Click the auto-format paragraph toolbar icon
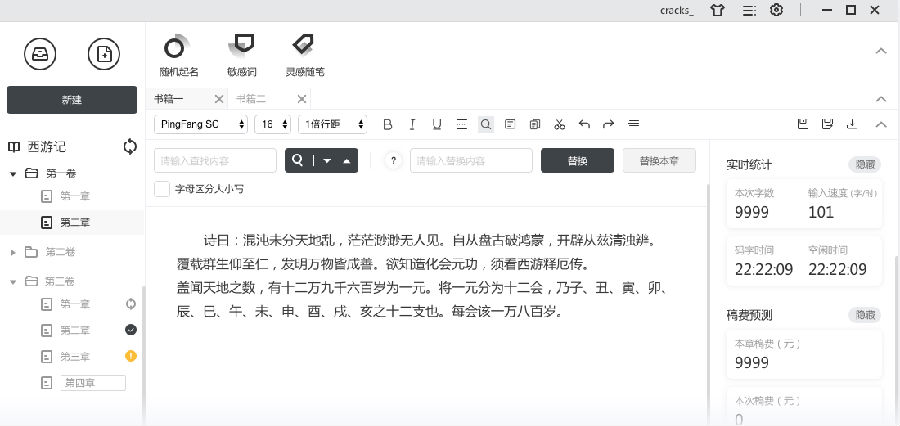 coord(510,124)
